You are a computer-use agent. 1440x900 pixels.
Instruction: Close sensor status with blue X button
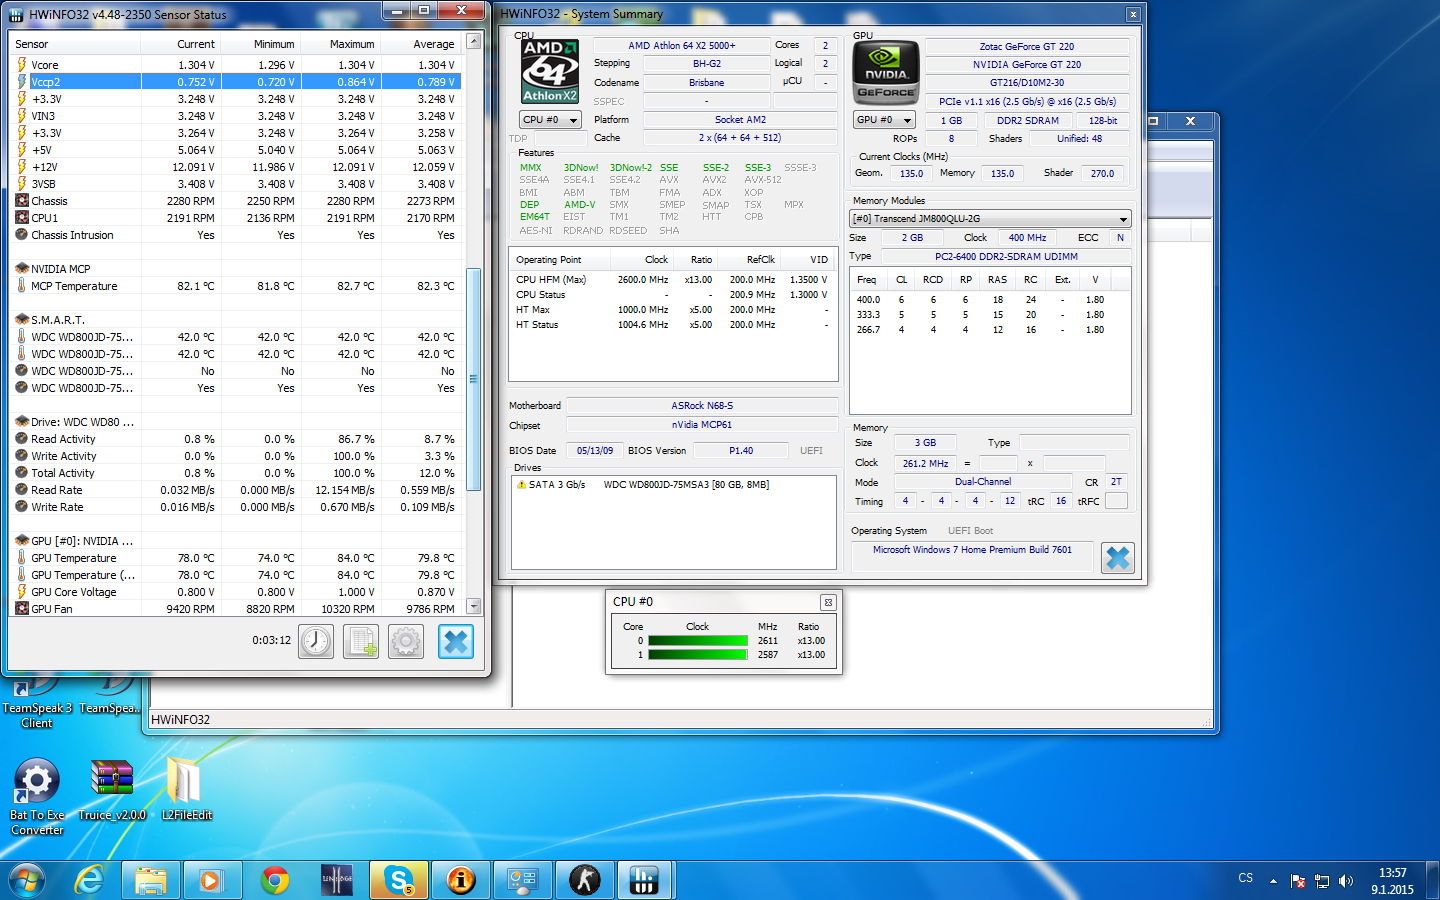click(x=455, y=641)
